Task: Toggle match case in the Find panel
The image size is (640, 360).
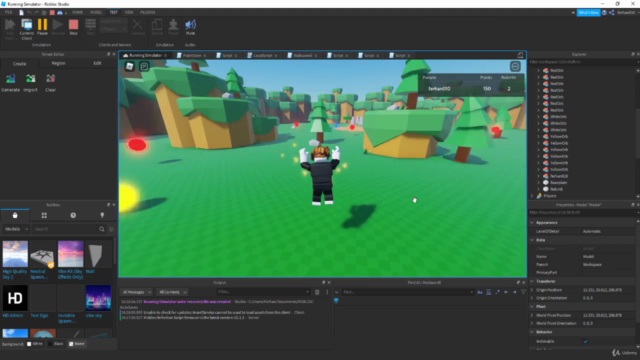Action: click(x=480, y=292)
